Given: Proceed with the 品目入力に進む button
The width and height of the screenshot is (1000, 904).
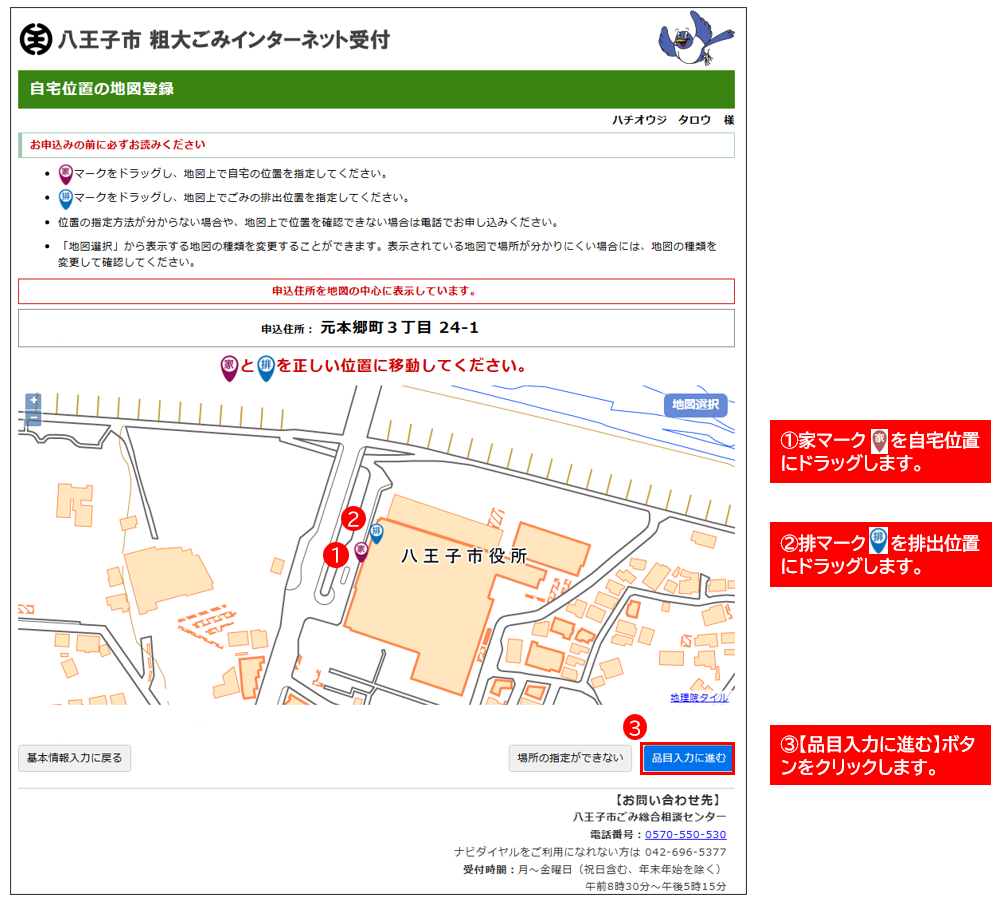Looking at the screenshot, I should click(688, 758).
